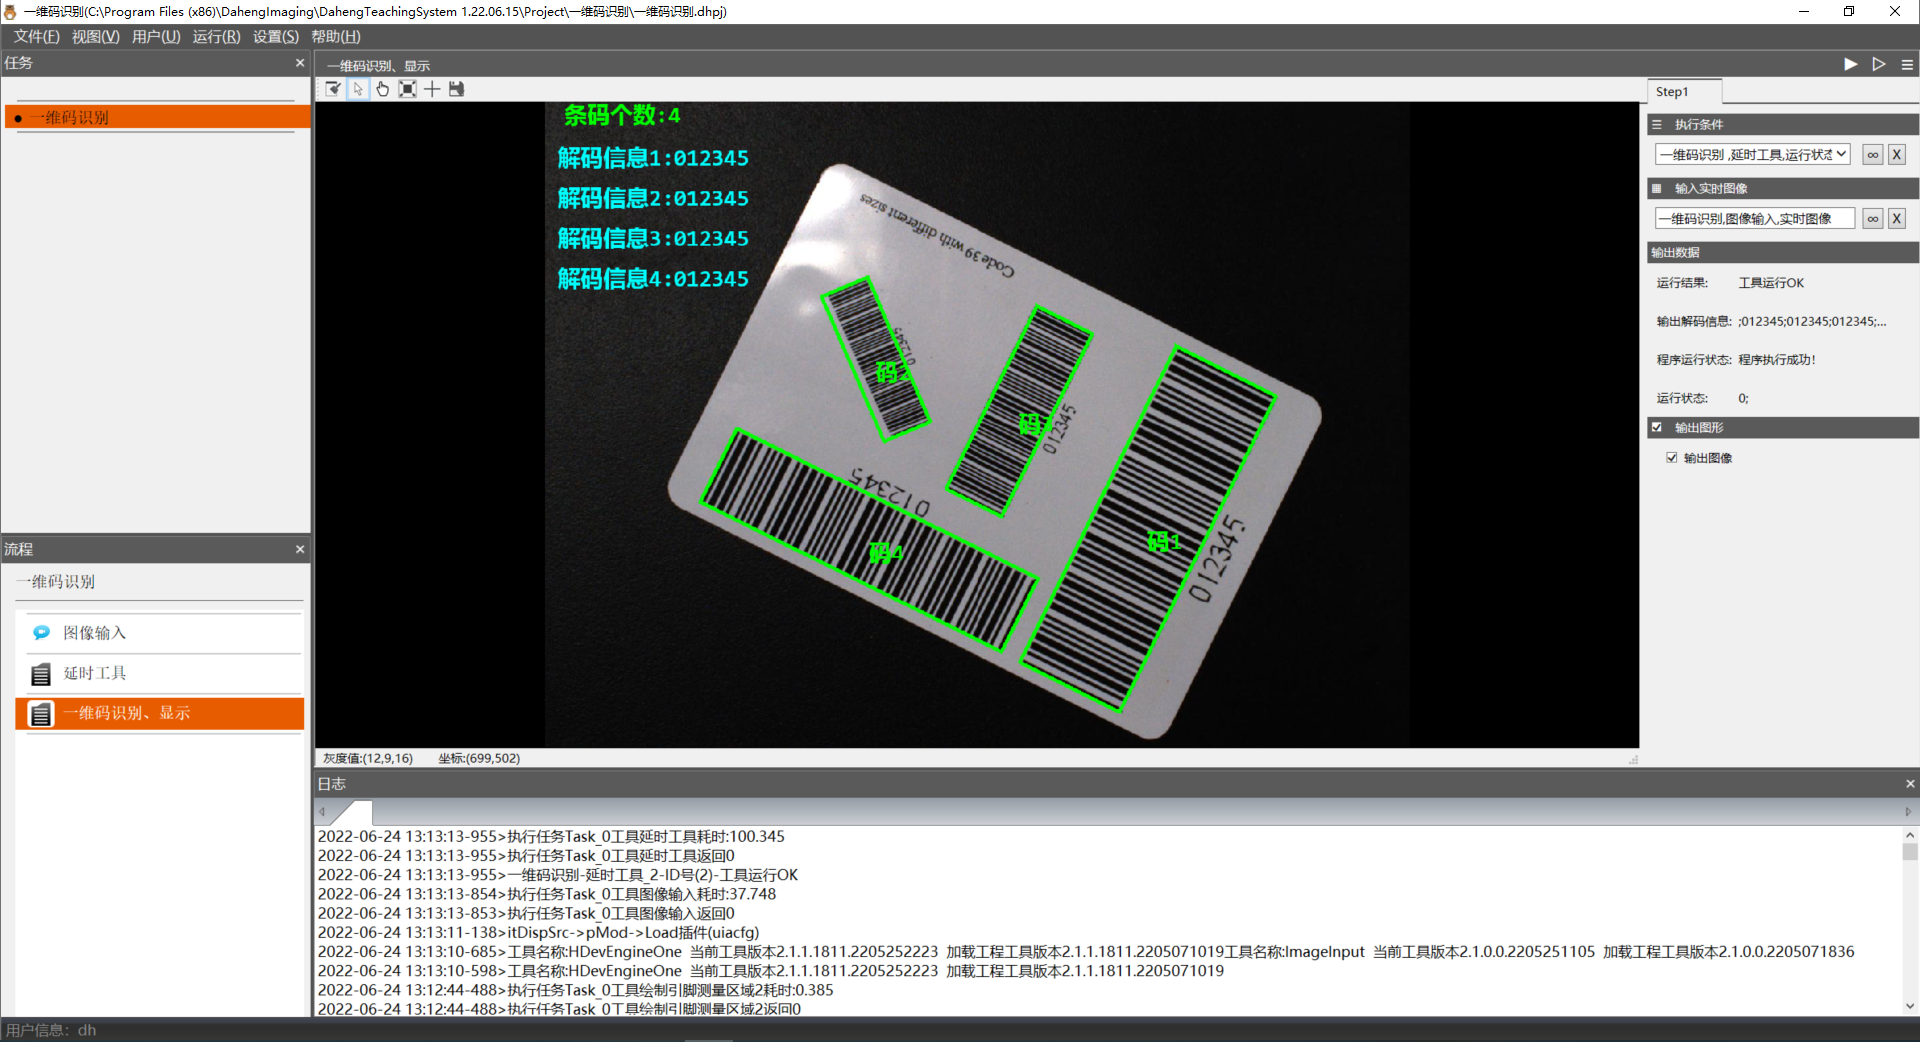Click the 输入实时图像 section grid icon
Image resolution: width=1920 pixels, height=1042 pixels.
coord(1657,188)
